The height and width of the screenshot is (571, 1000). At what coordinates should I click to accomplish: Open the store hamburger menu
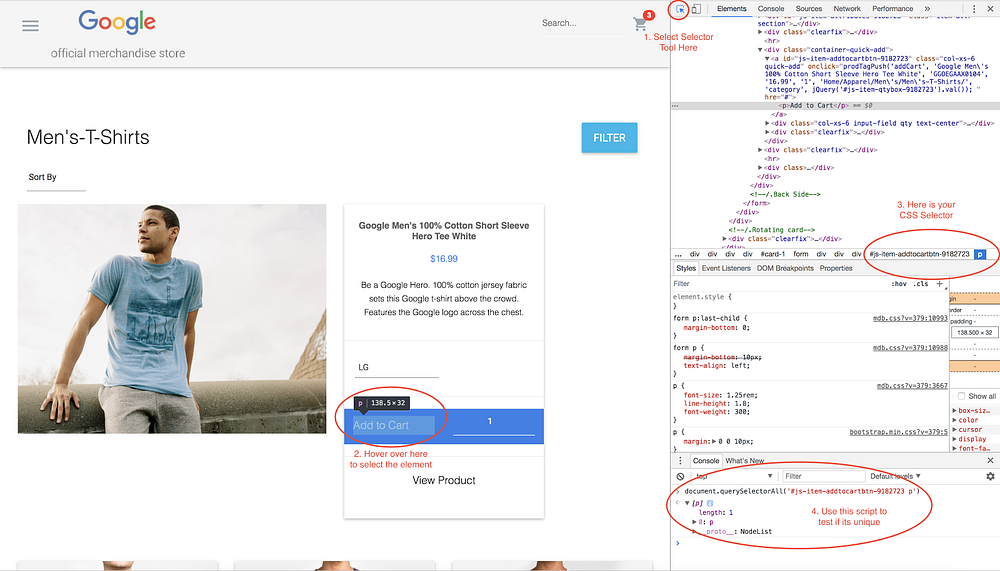tap(31, 26)
